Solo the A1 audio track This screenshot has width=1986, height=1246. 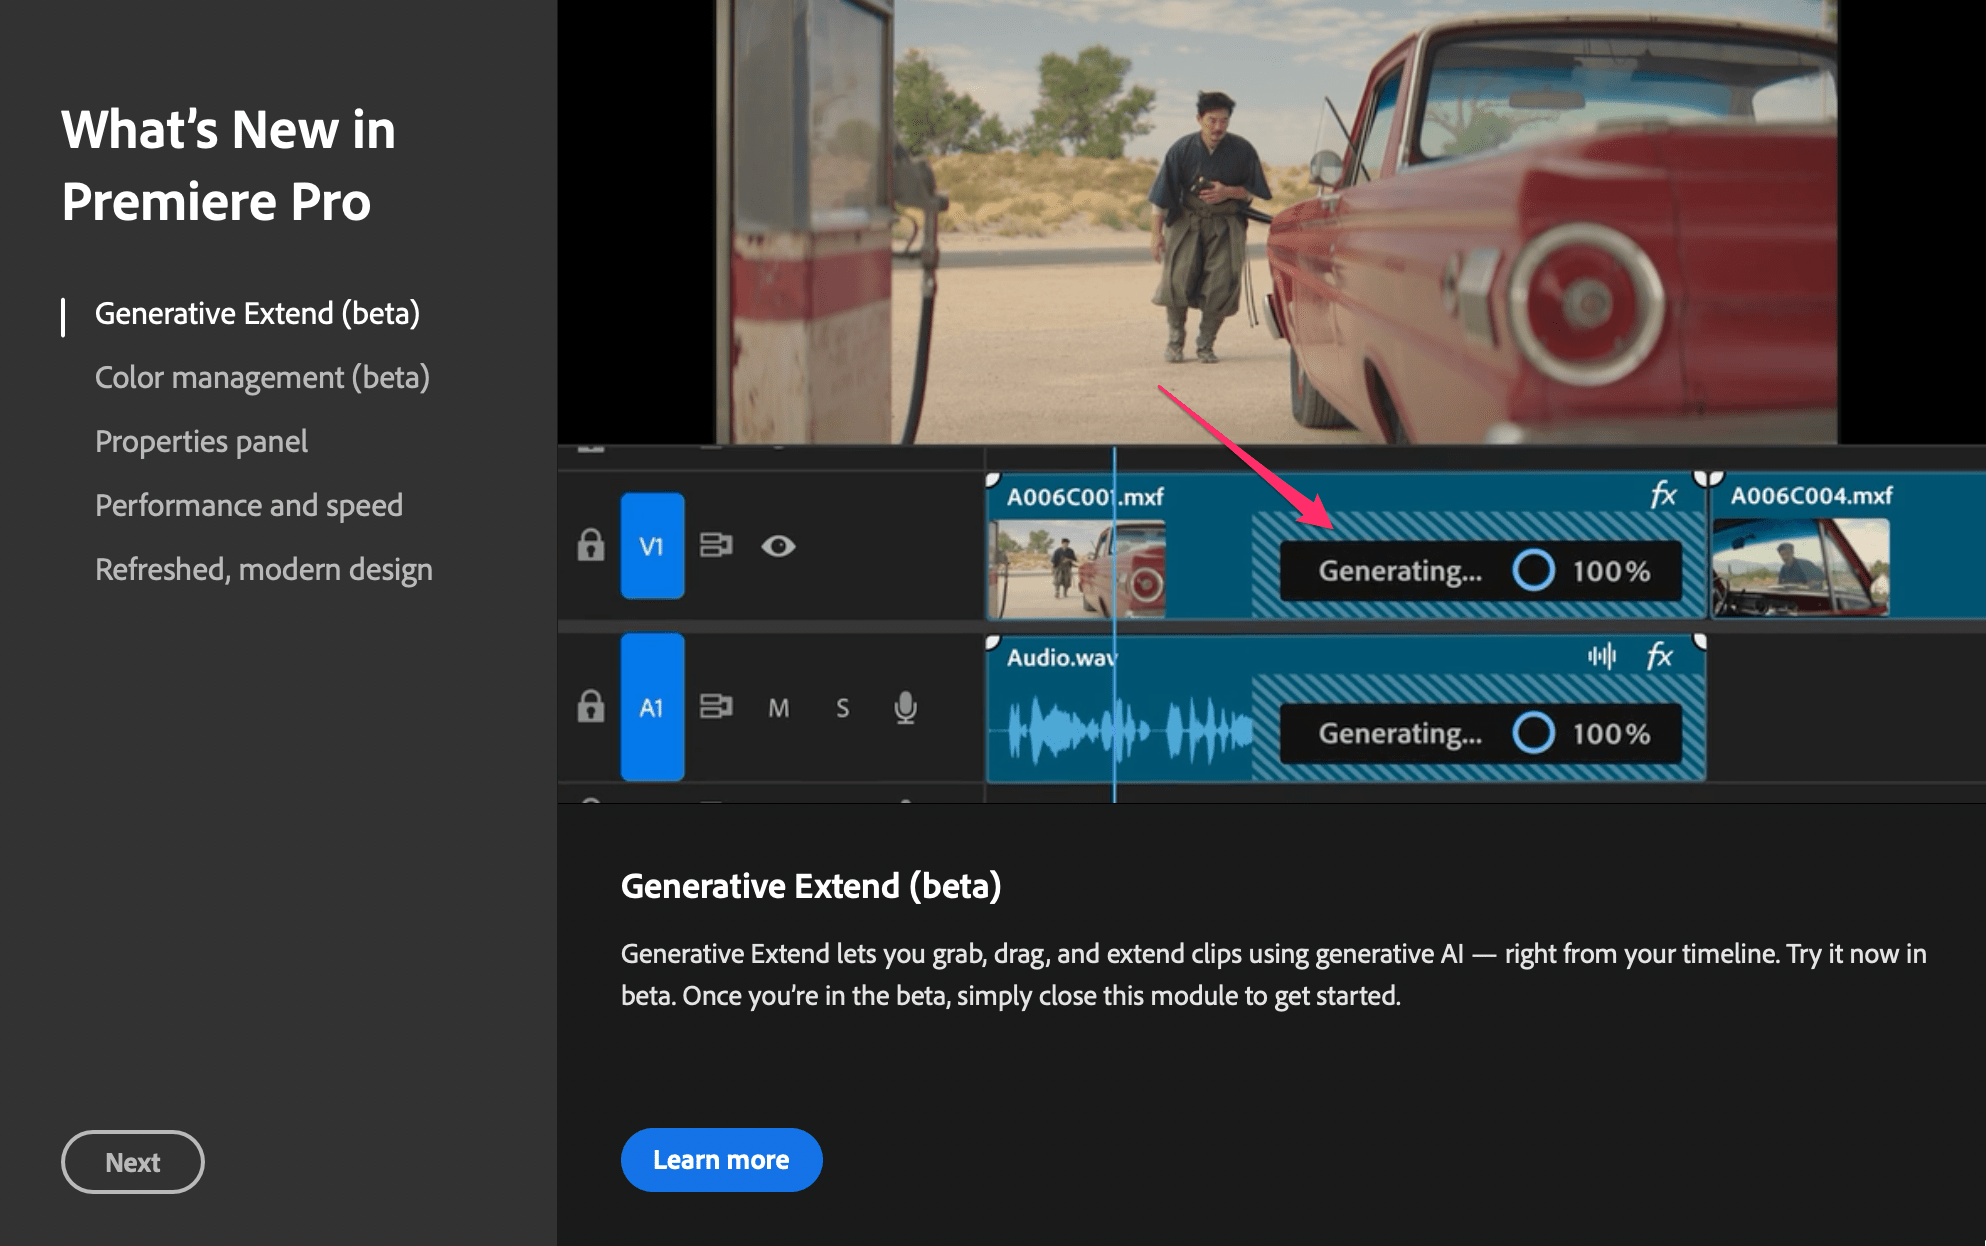(x=843, y=708)
